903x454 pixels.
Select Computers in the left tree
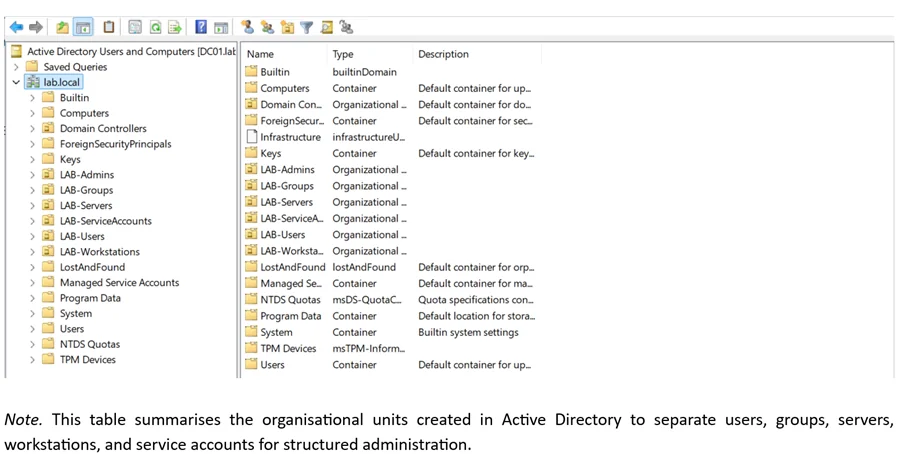pyautogui.click(x=84, y=113)
